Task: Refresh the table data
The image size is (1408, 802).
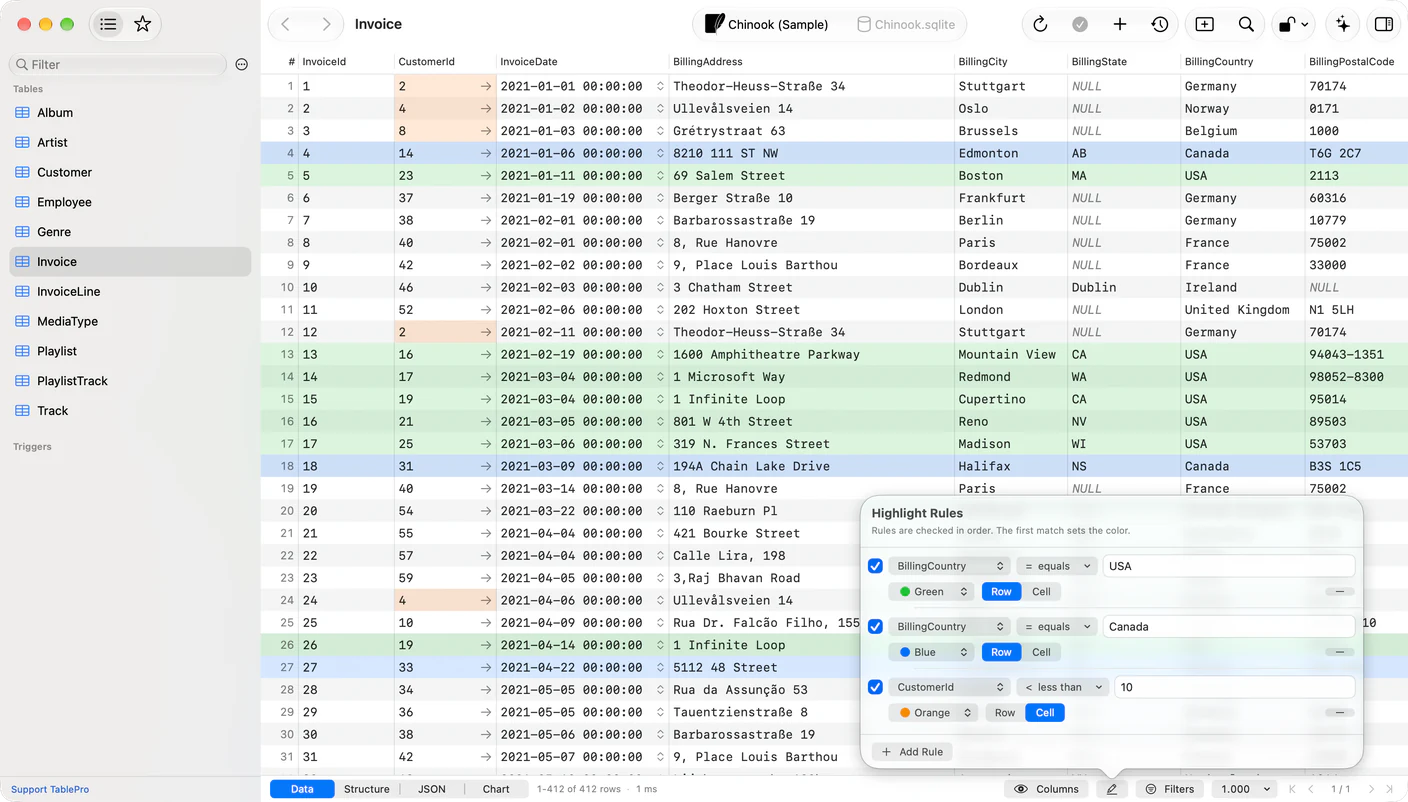Action: (1040, 24)
